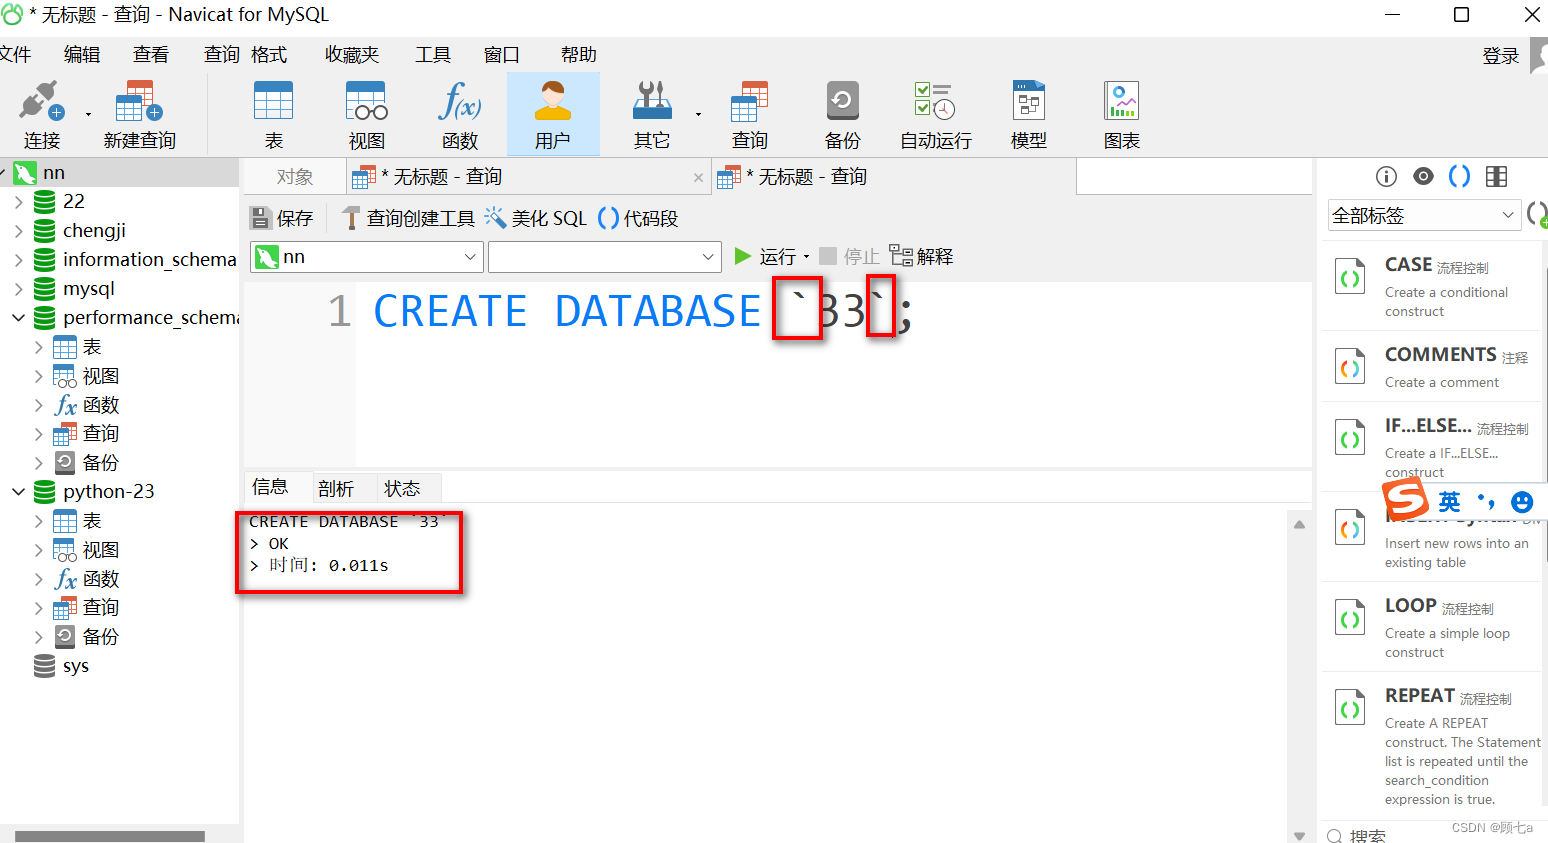Screen dimensions: 1548x843
Task: Open the Favorites (收藏夹) menu
Action: tap(352, 54)
